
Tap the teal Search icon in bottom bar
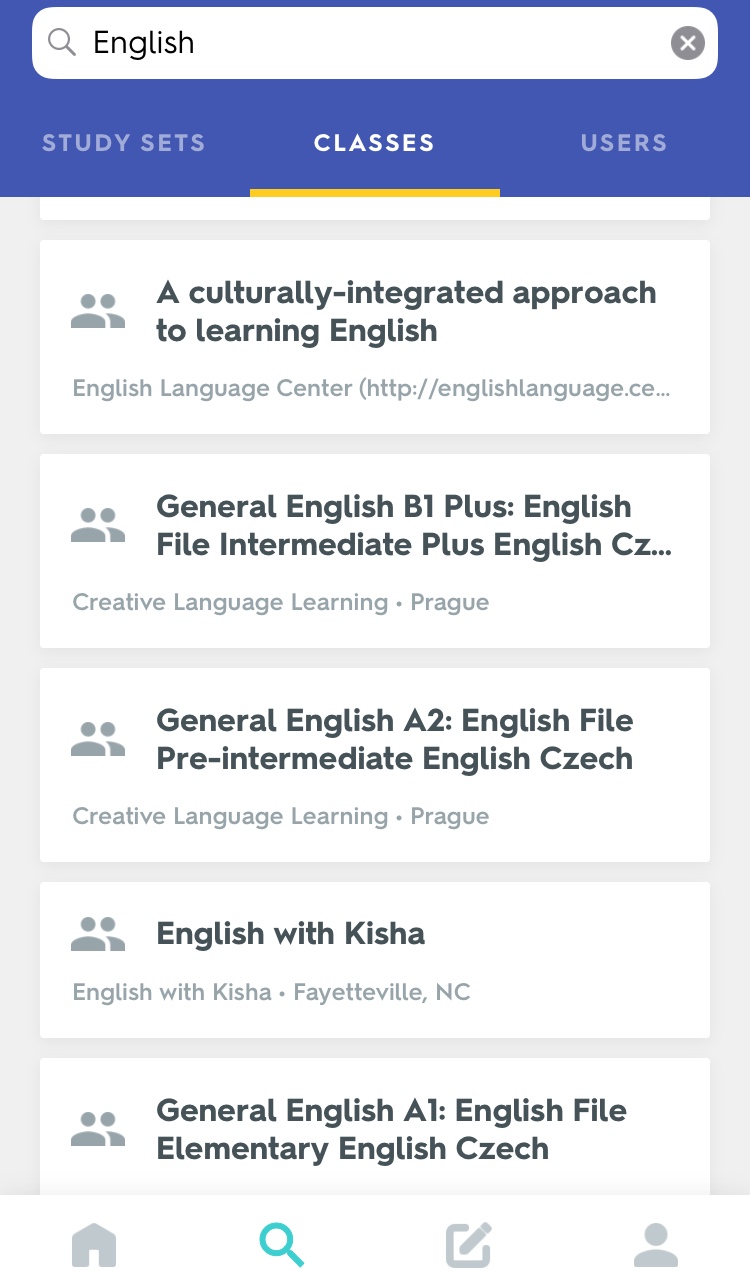tap(281, 1245)
